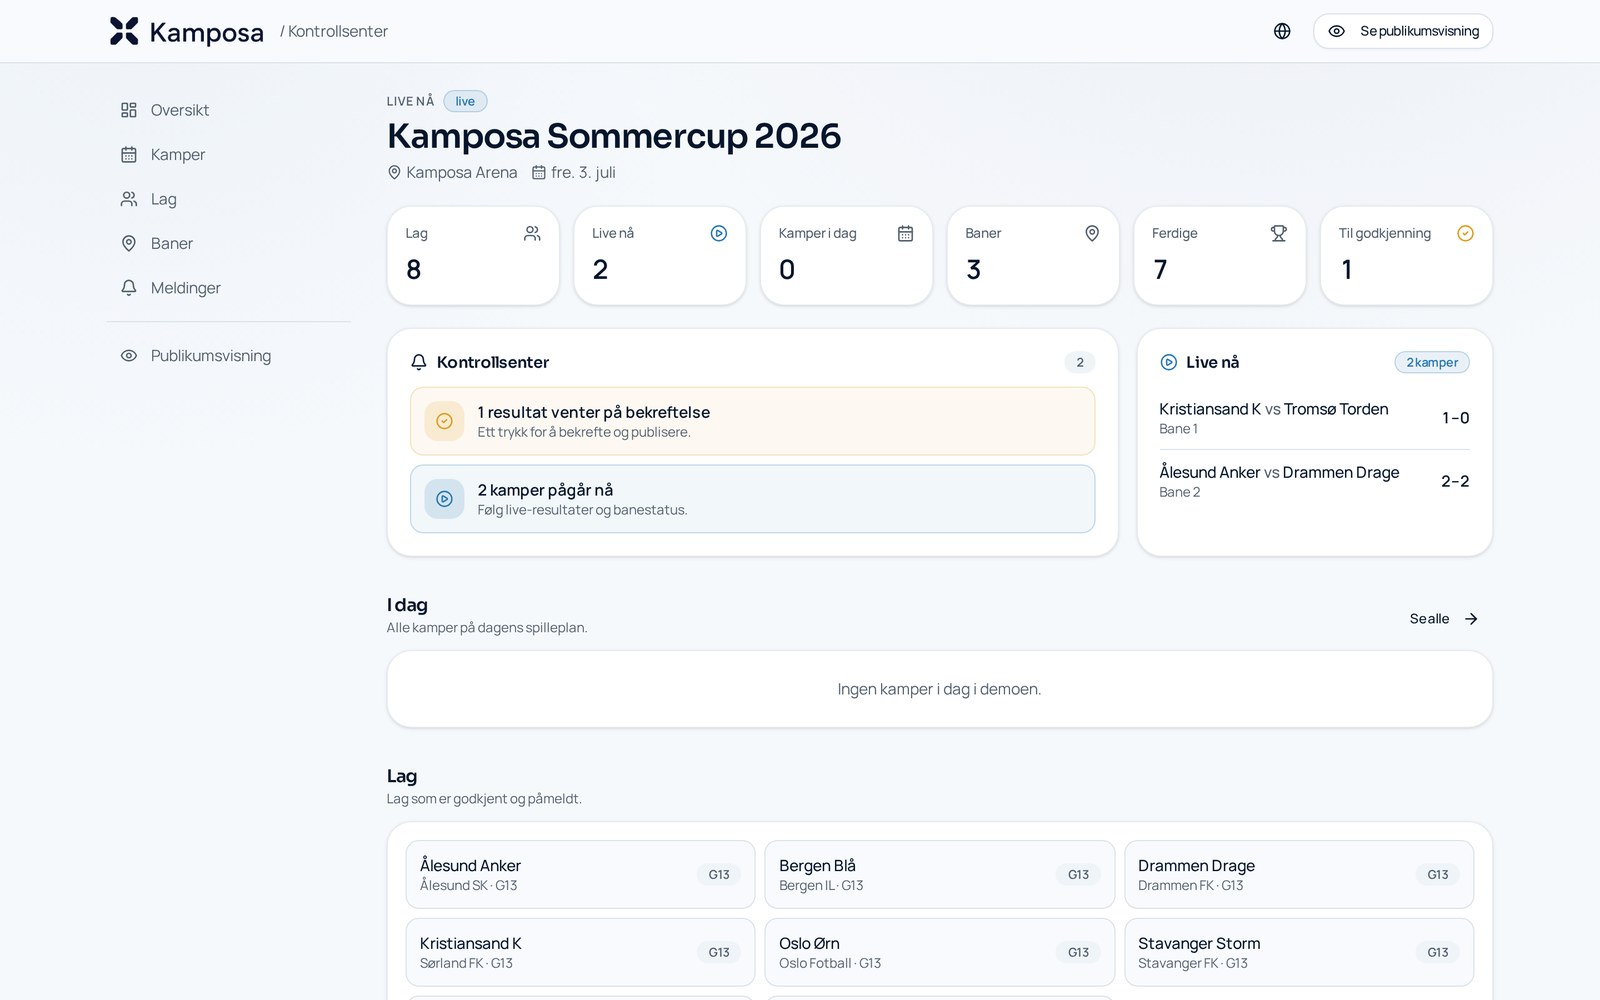This screenshot has height=1000, width=1600.
Task: Select Baner in the sidebar
Action: click(x=229, y=243)
